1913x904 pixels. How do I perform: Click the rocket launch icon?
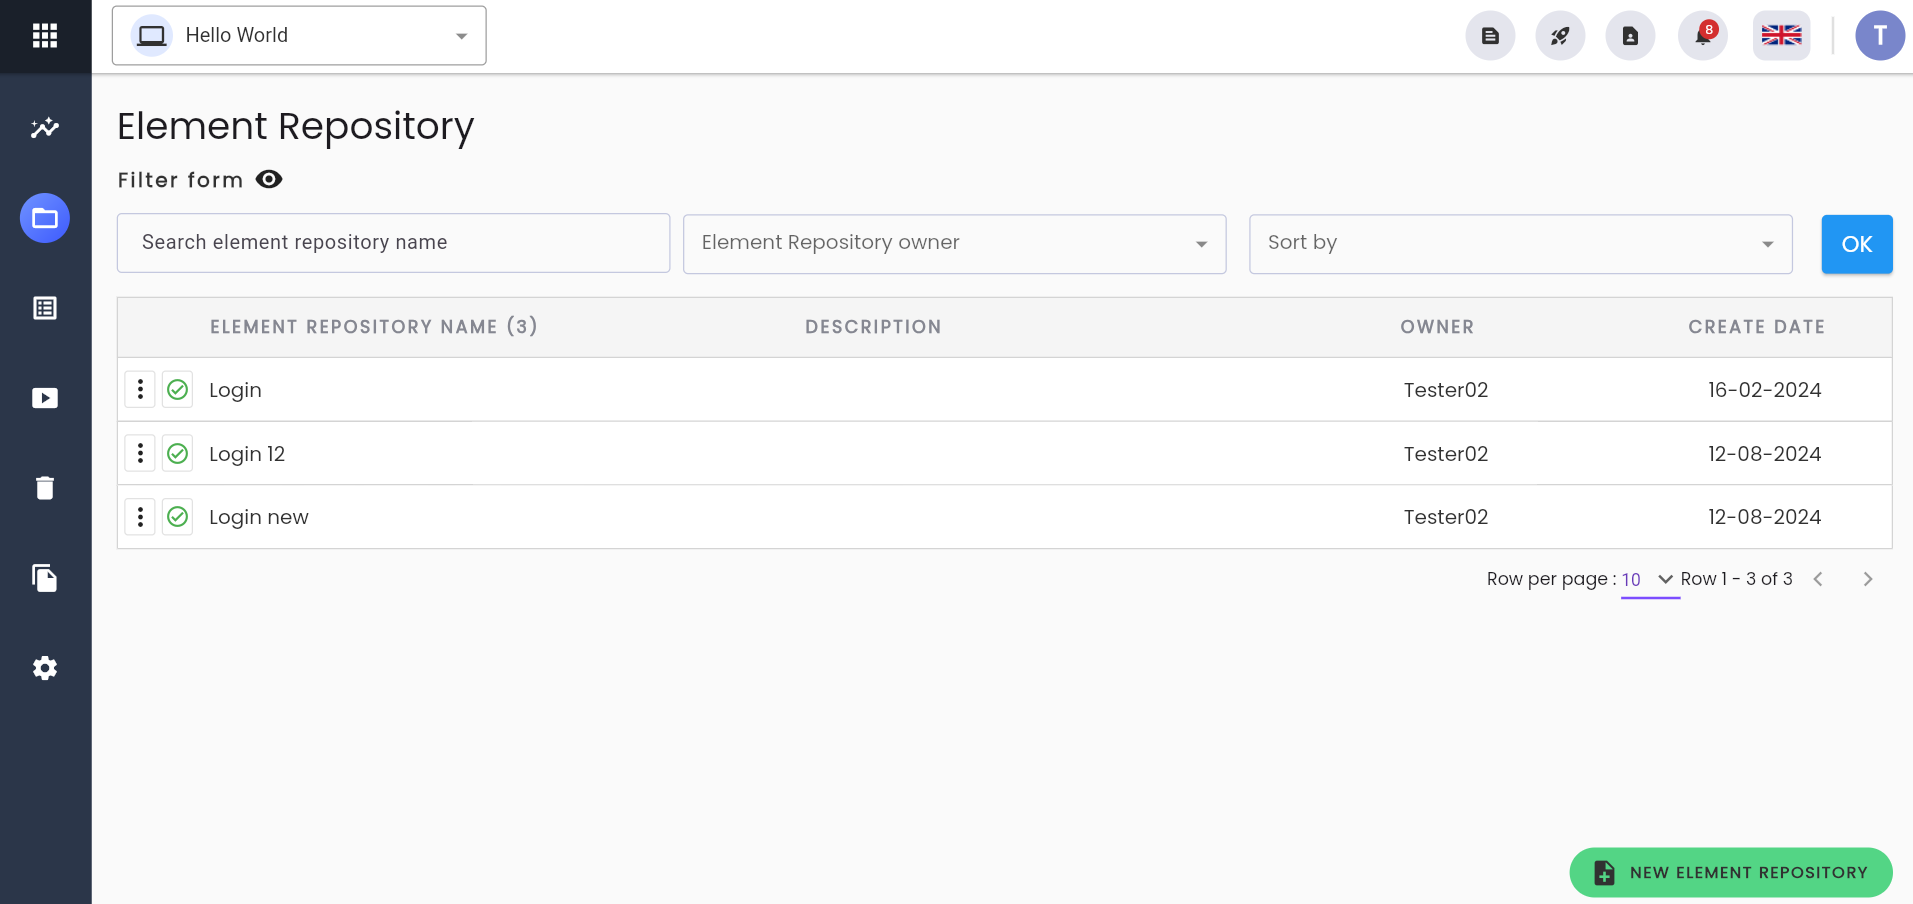tap(1560, 36)
